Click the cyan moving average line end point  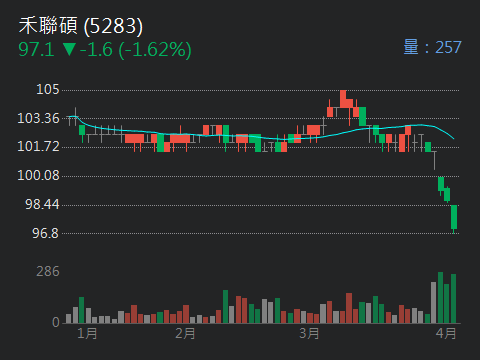[x=454, y=138]
